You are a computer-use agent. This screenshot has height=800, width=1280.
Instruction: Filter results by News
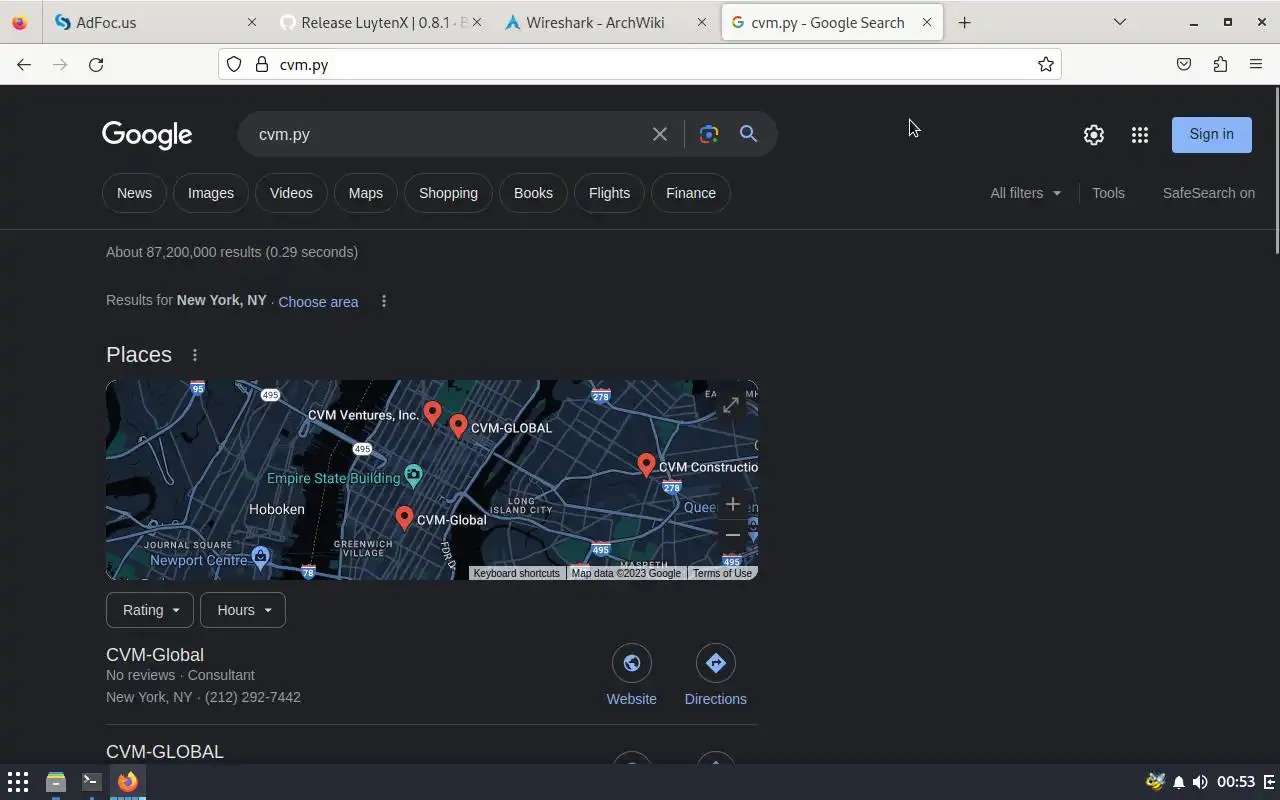(x=134, y=193)
